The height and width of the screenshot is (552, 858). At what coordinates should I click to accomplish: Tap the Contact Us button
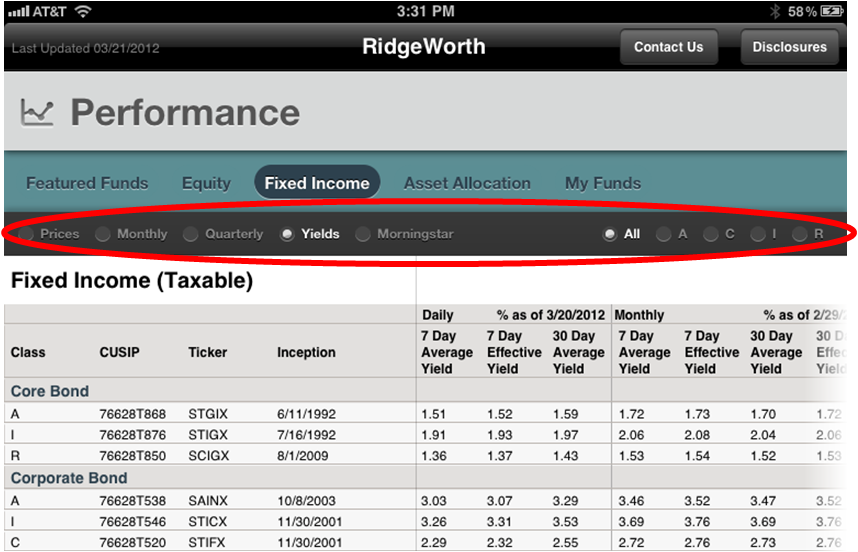point(669,47)
